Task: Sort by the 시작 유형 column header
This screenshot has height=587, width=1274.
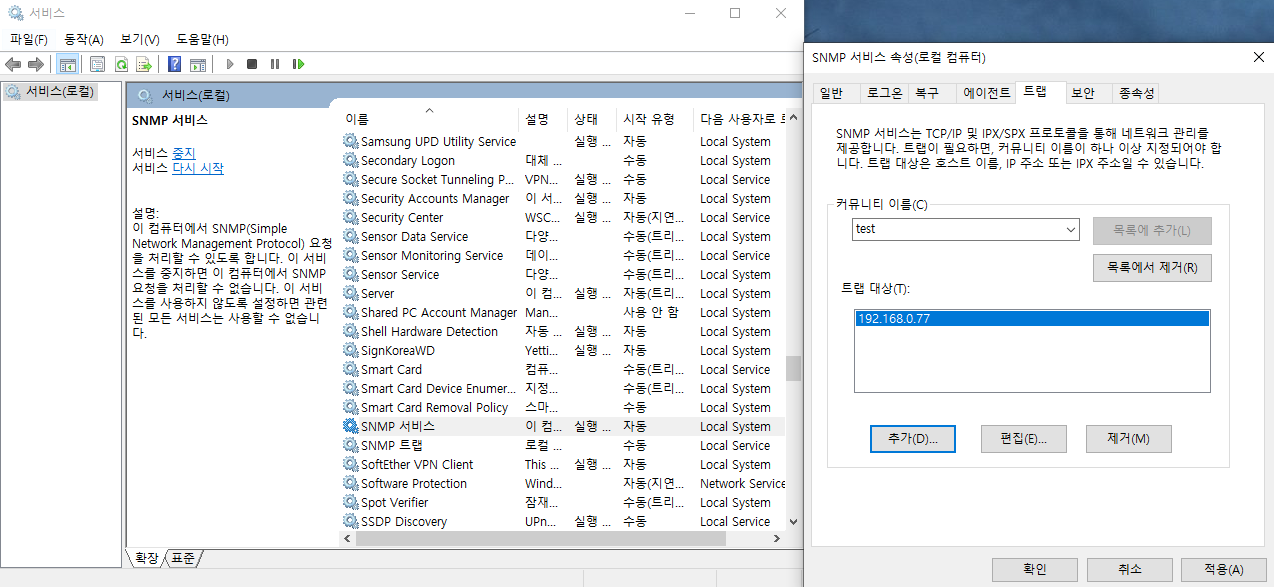Action: pos(654,119)
